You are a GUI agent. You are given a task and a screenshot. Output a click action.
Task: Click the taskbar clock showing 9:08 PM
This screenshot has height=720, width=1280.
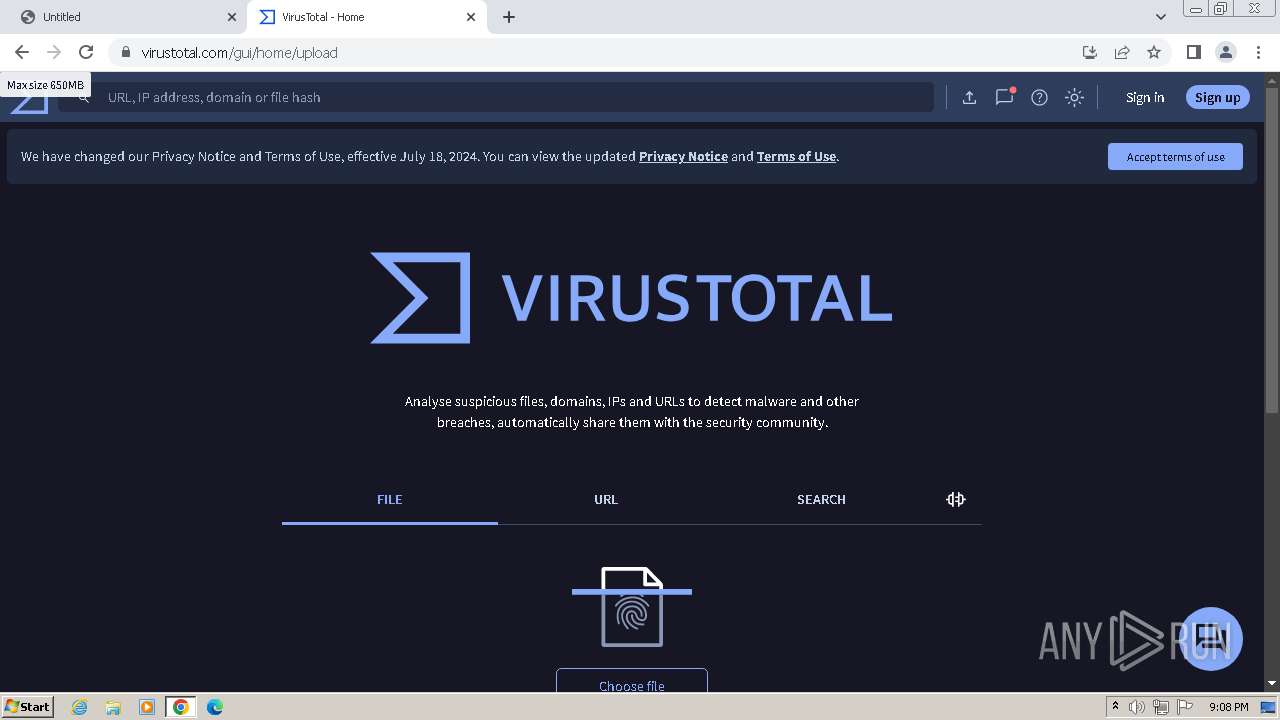pos(1228,707)
